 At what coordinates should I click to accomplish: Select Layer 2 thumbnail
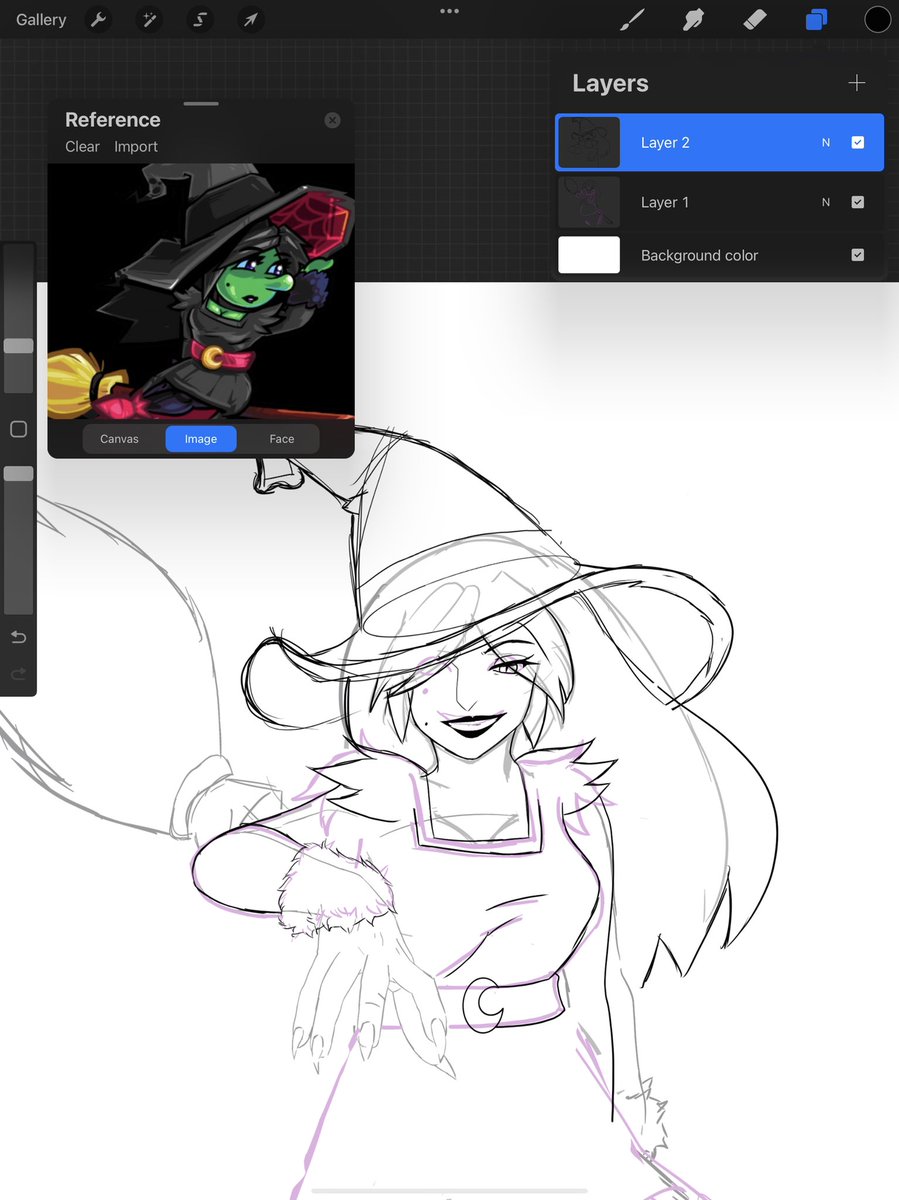click(589, 142)
